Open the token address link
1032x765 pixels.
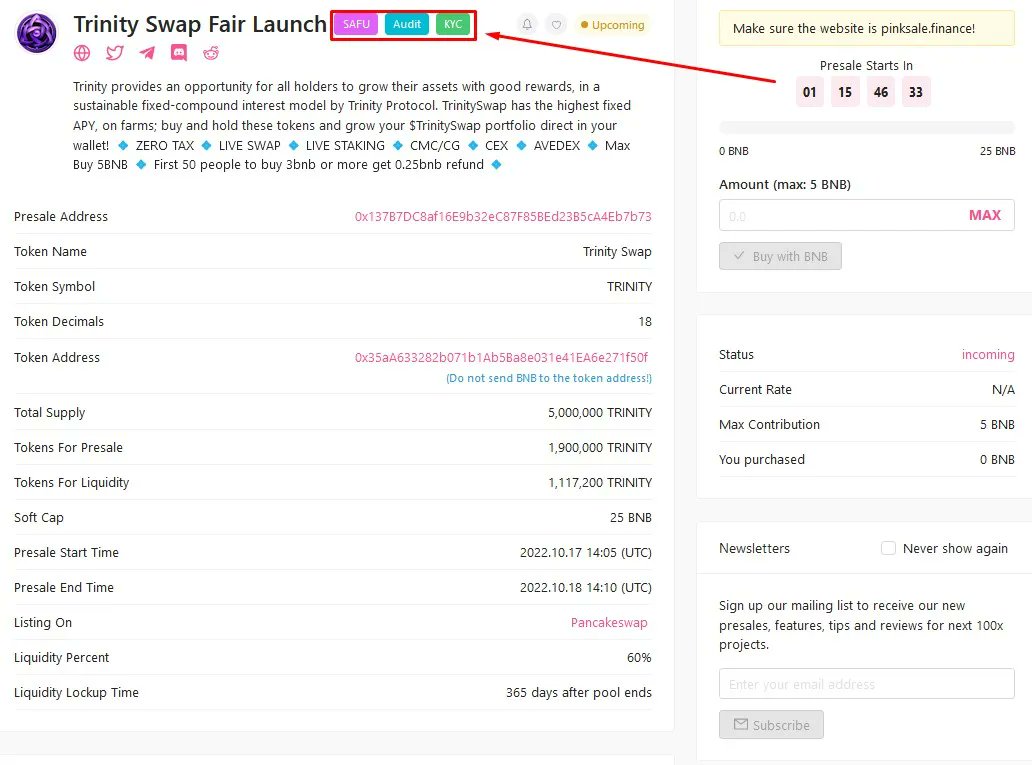pyautogui.click(x=504, y=357)
